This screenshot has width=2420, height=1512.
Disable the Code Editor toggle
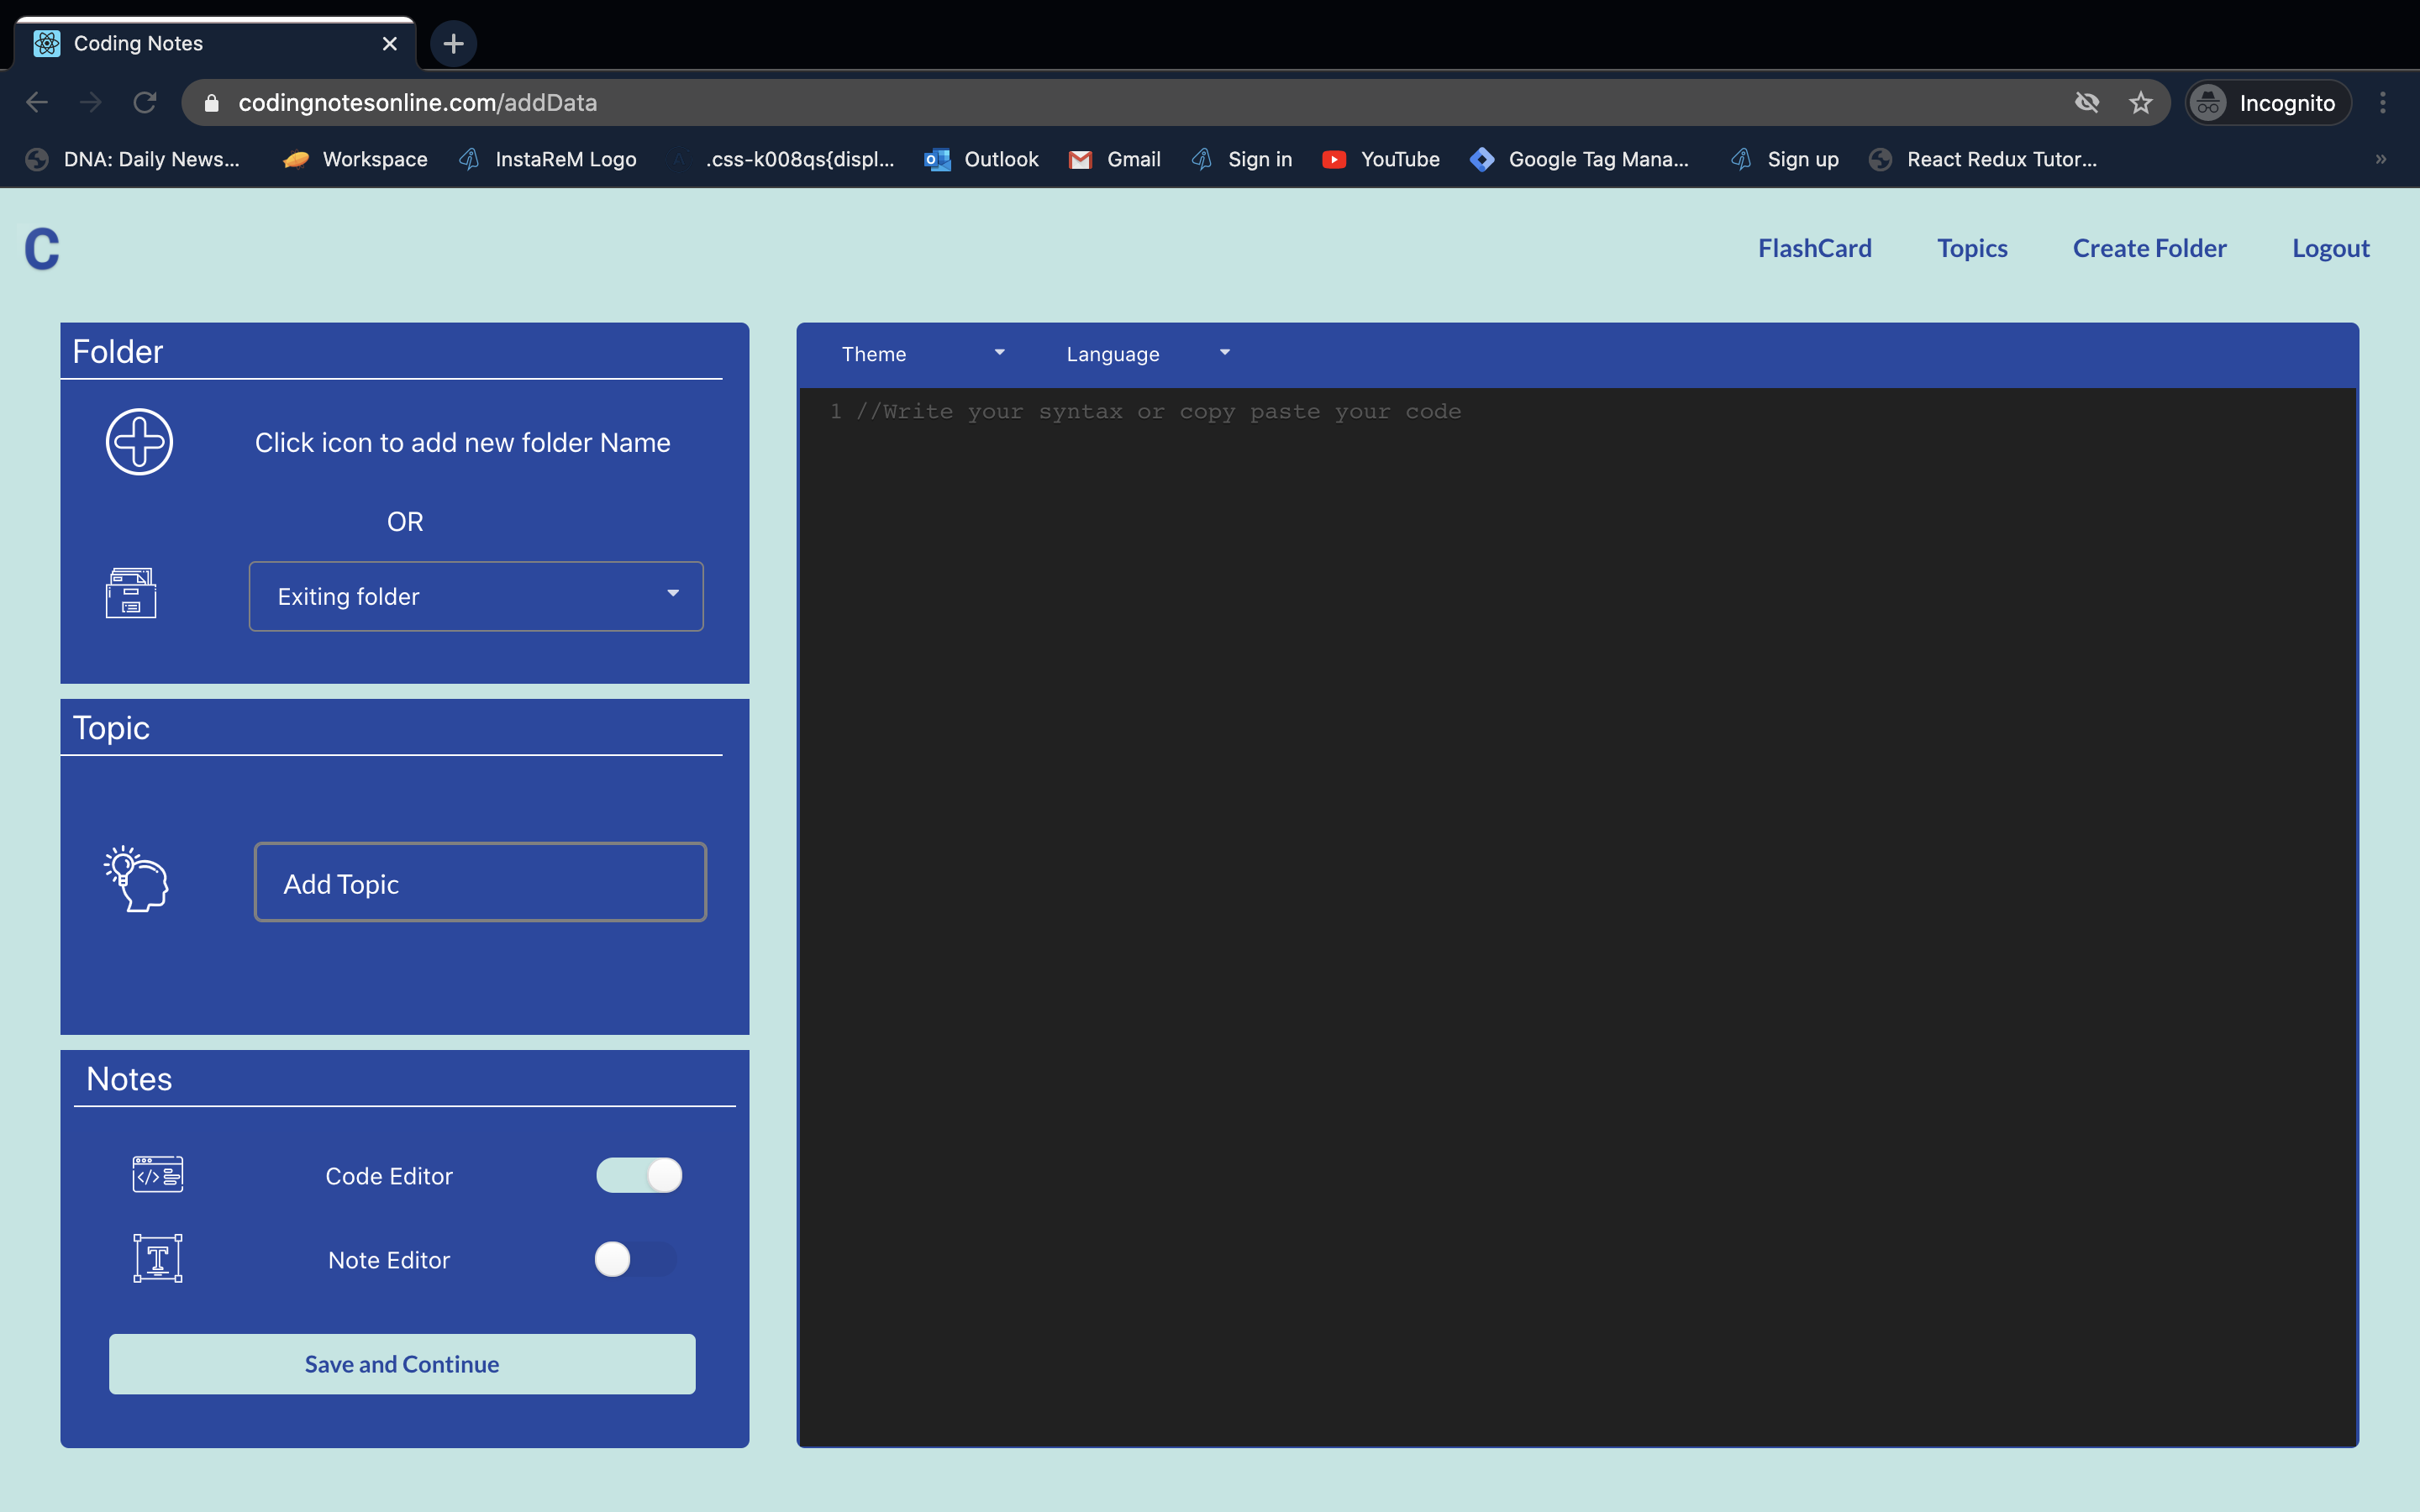(x=639, y=1175)
